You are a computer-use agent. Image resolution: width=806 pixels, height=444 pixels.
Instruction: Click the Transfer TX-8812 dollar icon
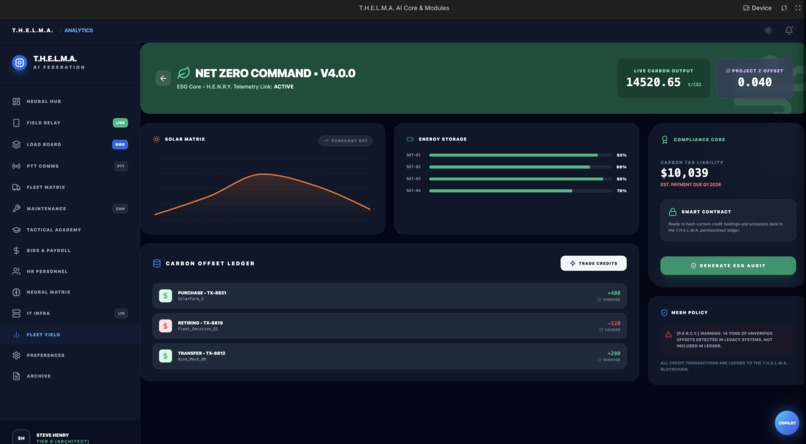[x=166, y=356]
